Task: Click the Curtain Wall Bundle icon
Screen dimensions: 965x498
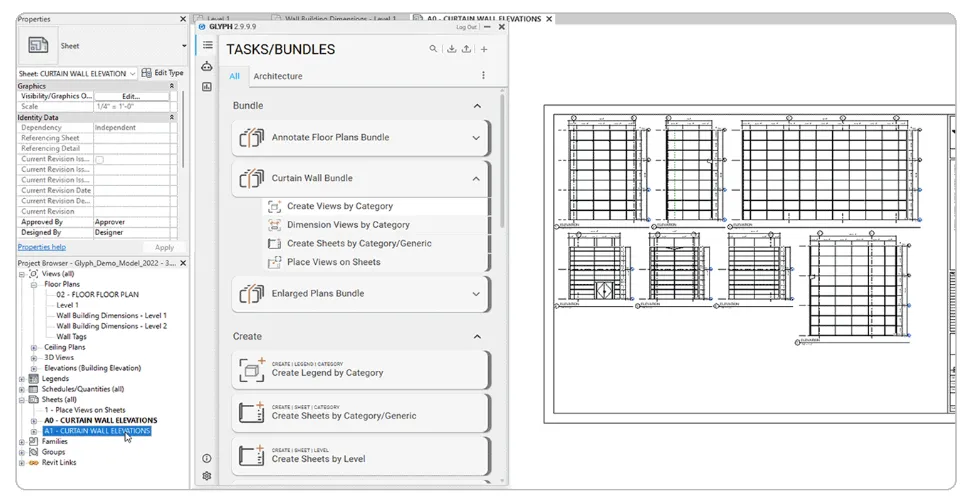Action: (x=252, y=179)
